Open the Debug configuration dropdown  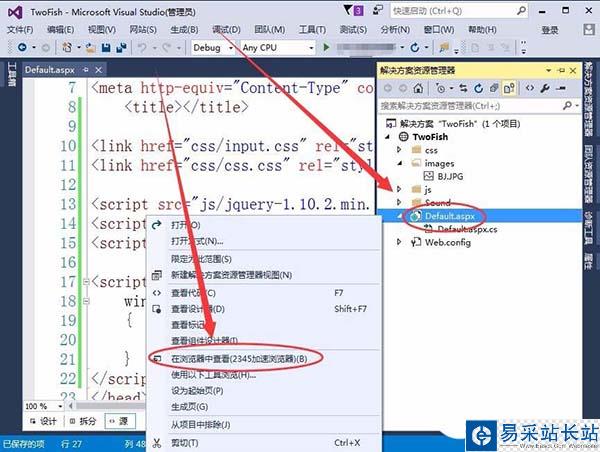(x=231, y=48)
